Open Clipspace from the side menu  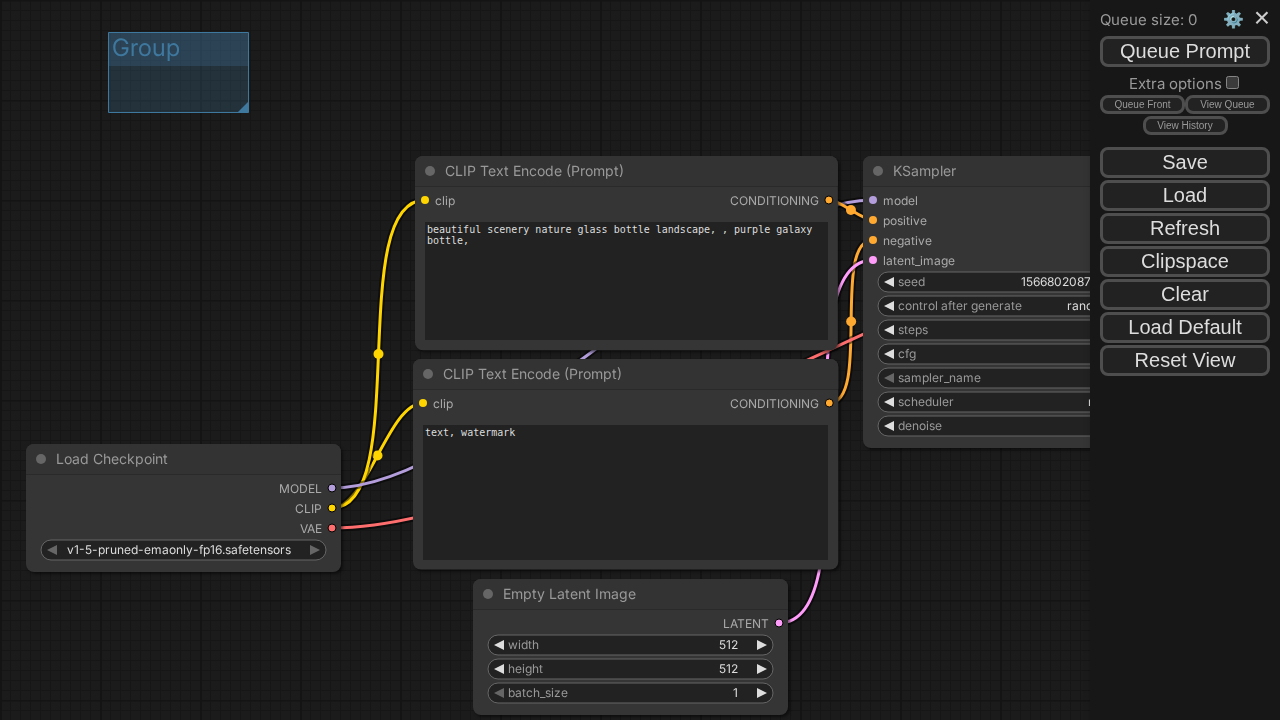[x=1185, y=261]
